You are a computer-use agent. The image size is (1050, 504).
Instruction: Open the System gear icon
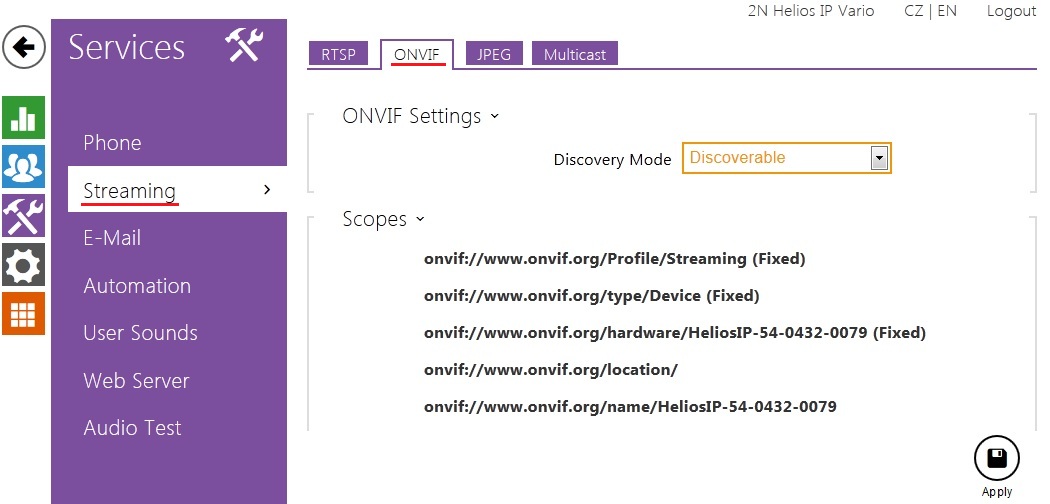tap(23, 265)
